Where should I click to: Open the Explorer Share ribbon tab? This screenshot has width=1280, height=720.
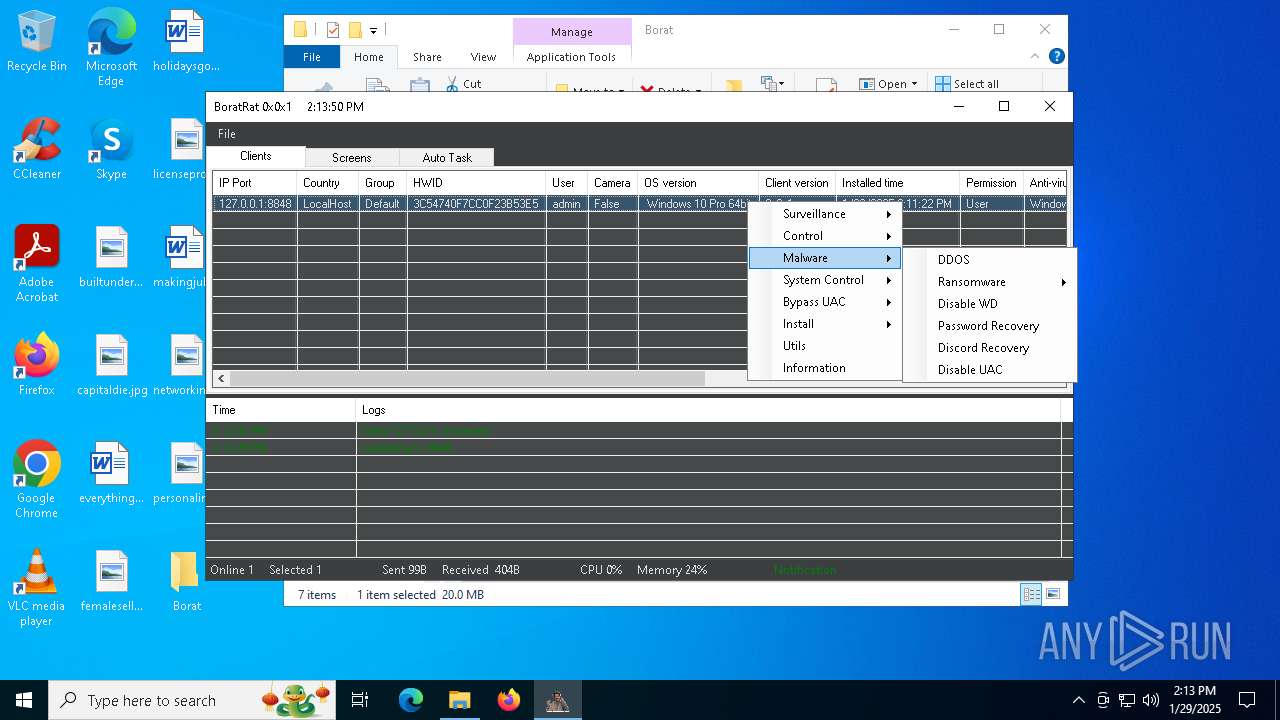coord(427,57)
